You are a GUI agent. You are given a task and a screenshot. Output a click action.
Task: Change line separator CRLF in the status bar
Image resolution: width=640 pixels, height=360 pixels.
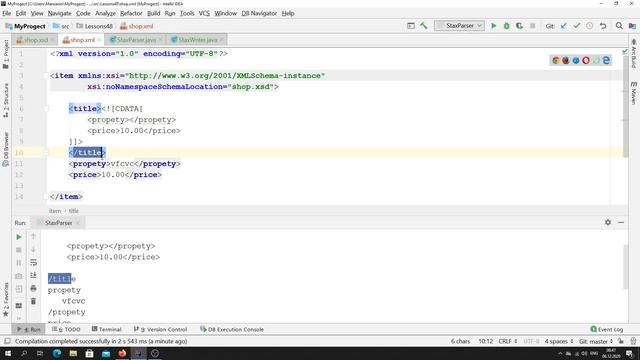click(508, 341)
